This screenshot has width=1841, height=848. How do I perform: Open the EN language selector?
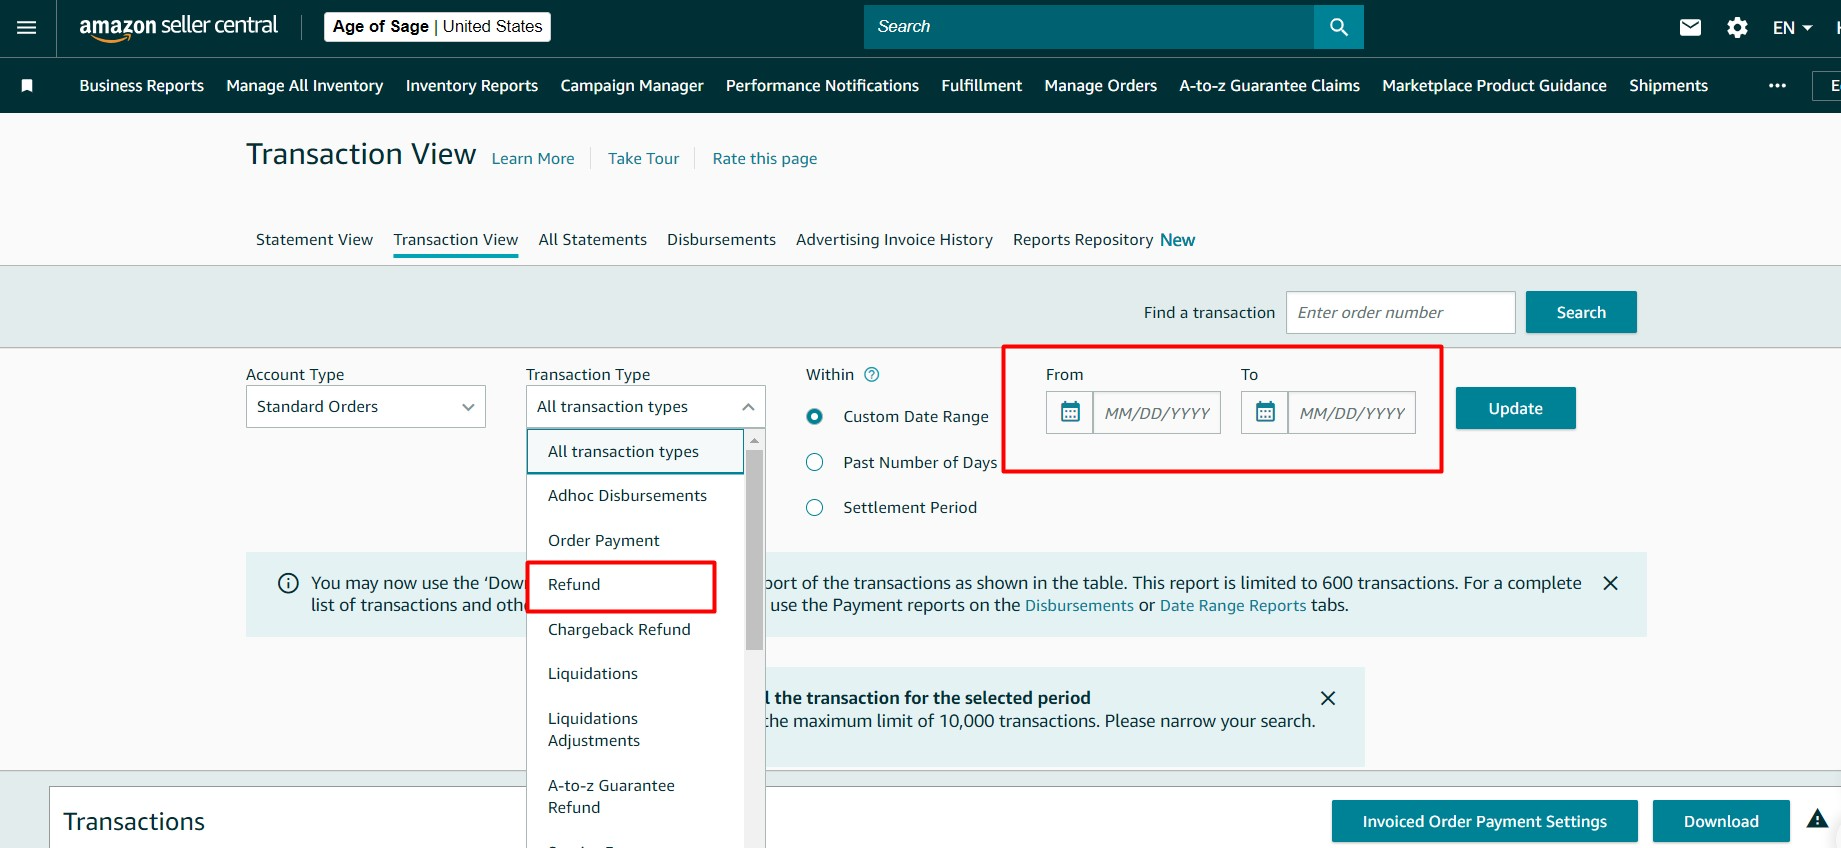[x=1792, y=27]
